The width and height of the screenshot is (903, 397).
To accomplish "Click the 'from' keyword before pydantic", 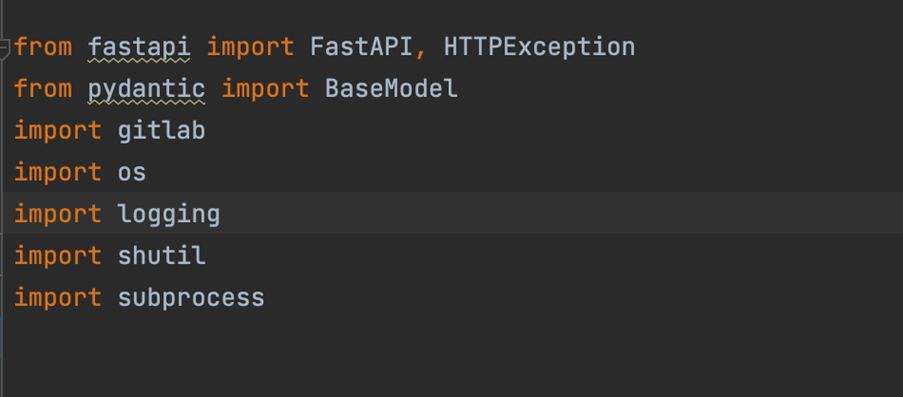I will coord(43,89).
